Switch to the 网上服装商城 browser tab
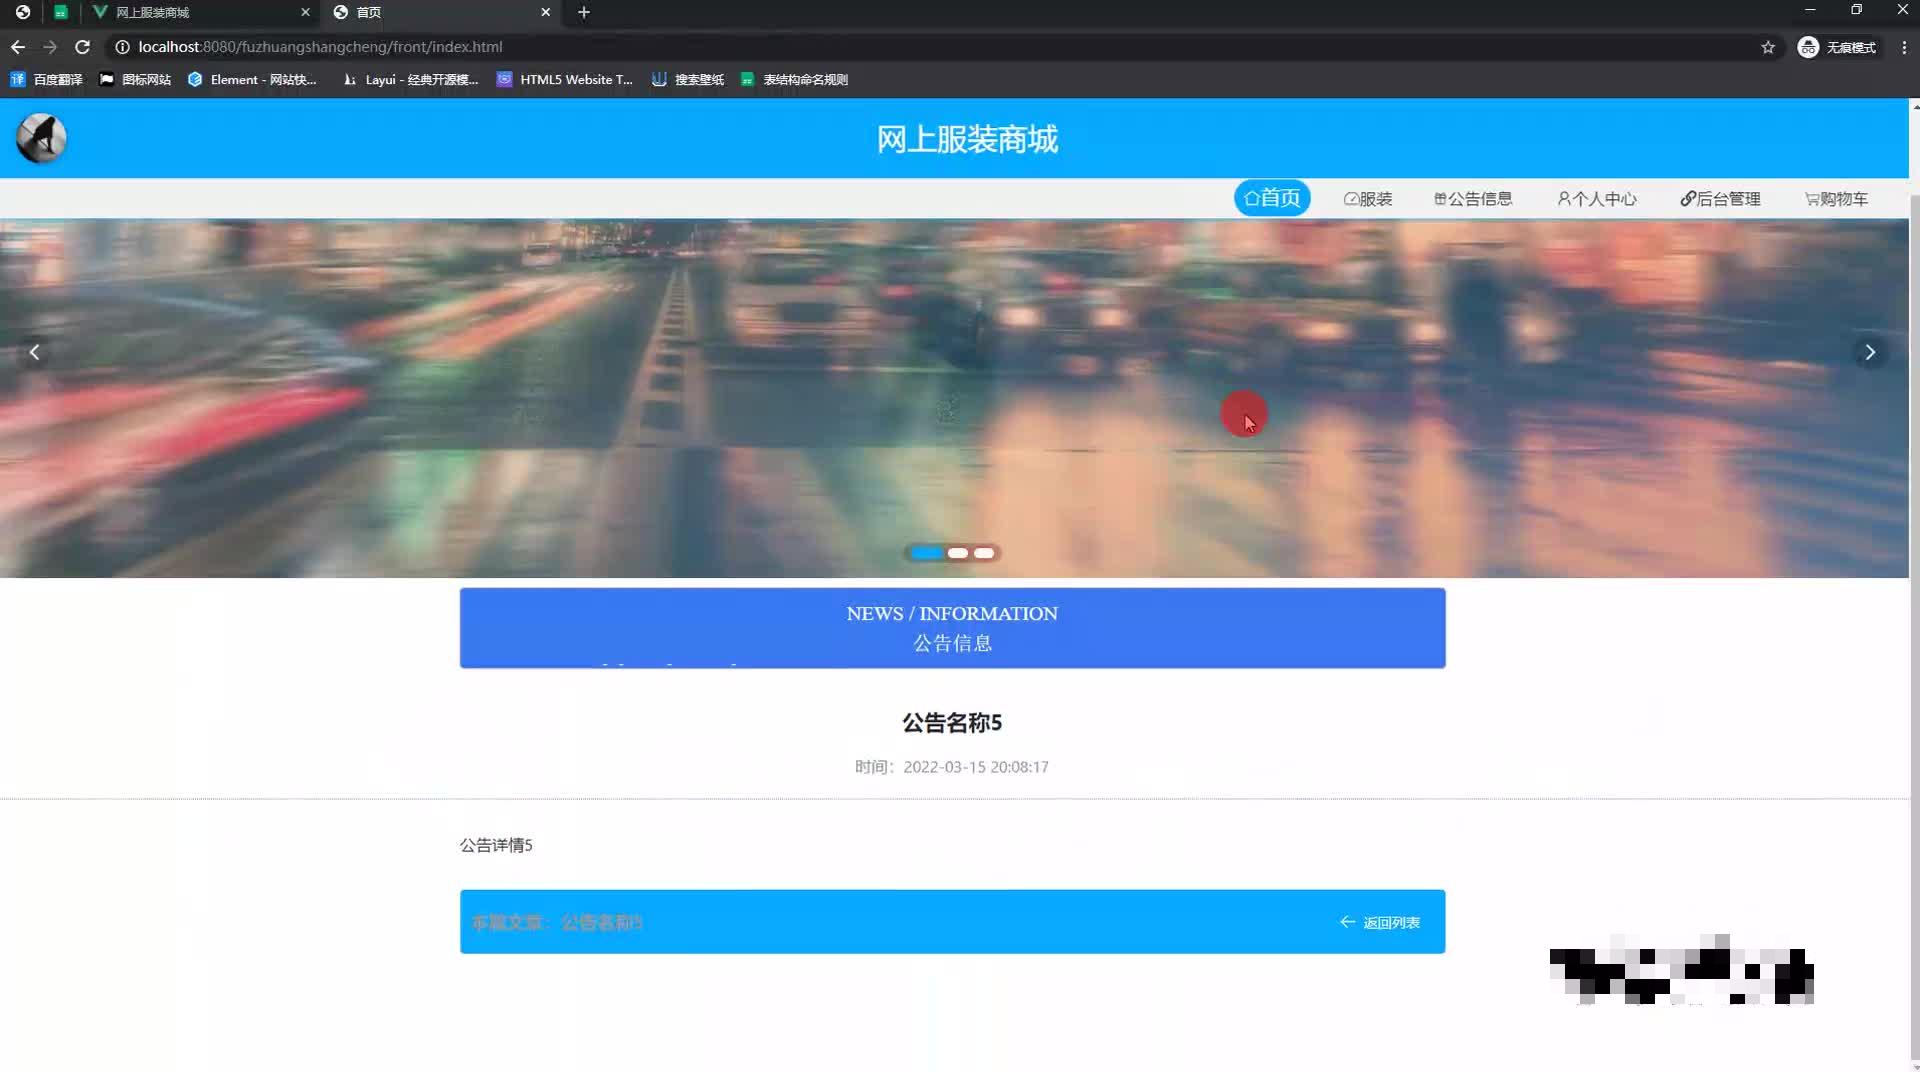Viewport: 1920px width, 1072px height. point(200,12)
